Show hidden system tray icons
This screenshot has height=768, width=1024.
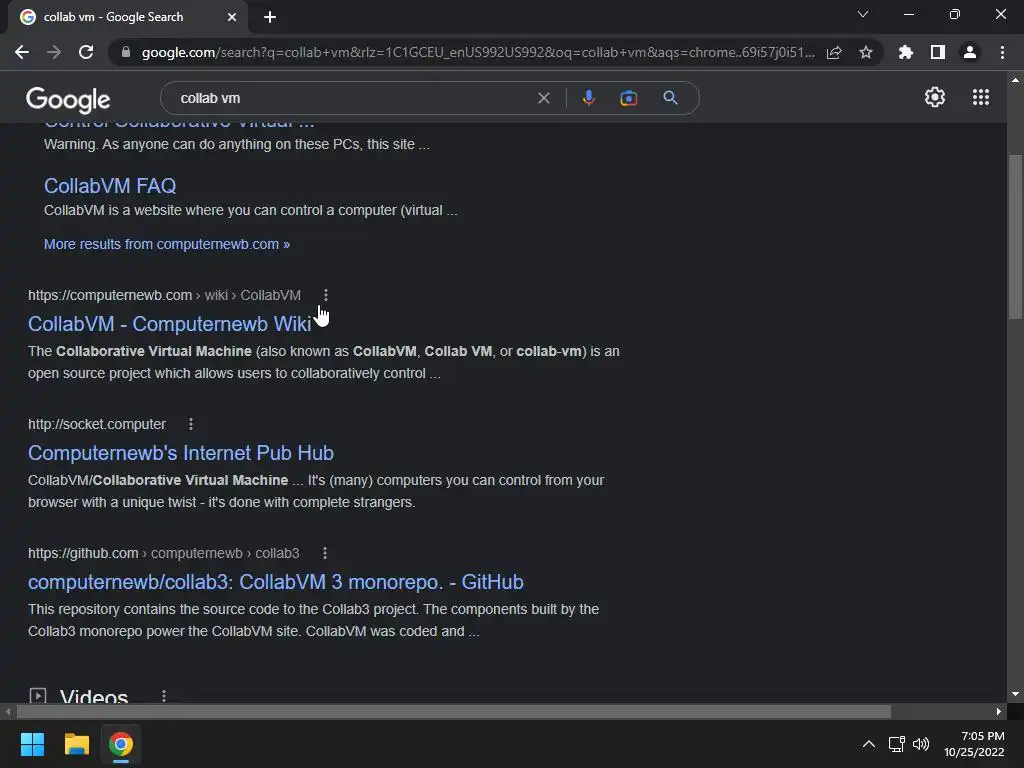[x=869, y=744]
